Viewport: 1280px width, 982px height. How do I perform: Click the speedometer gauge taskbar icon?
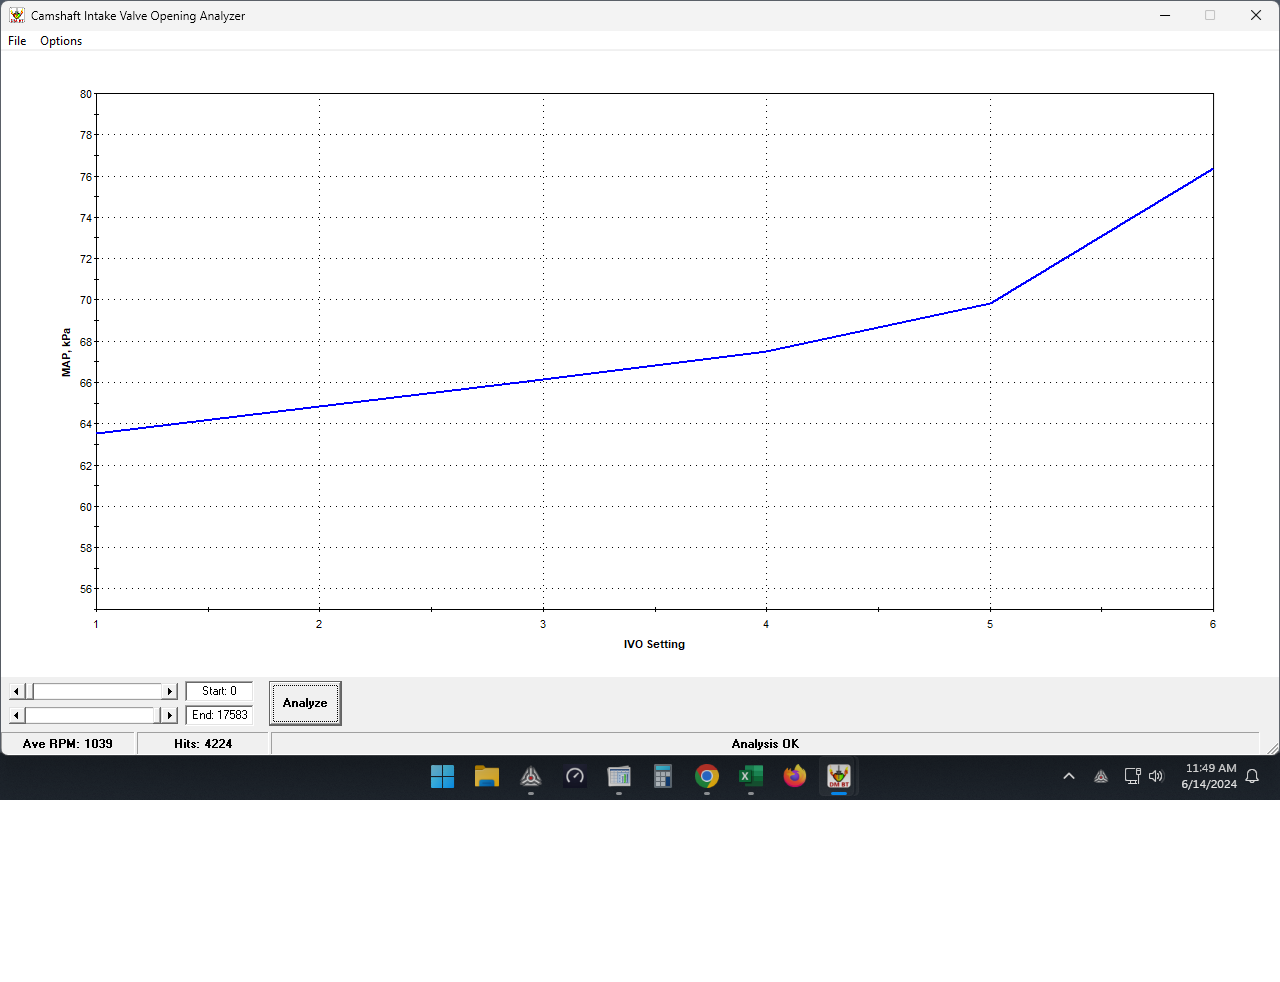pyautogui.click(x=575, y=777)
